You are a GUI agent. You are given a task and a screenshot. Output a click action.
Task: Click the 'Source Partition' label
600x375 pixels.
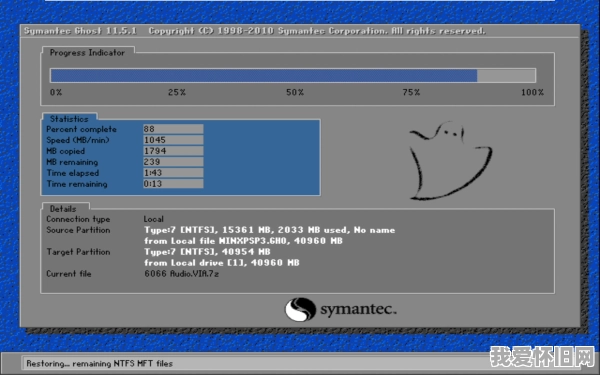(78, 230)
